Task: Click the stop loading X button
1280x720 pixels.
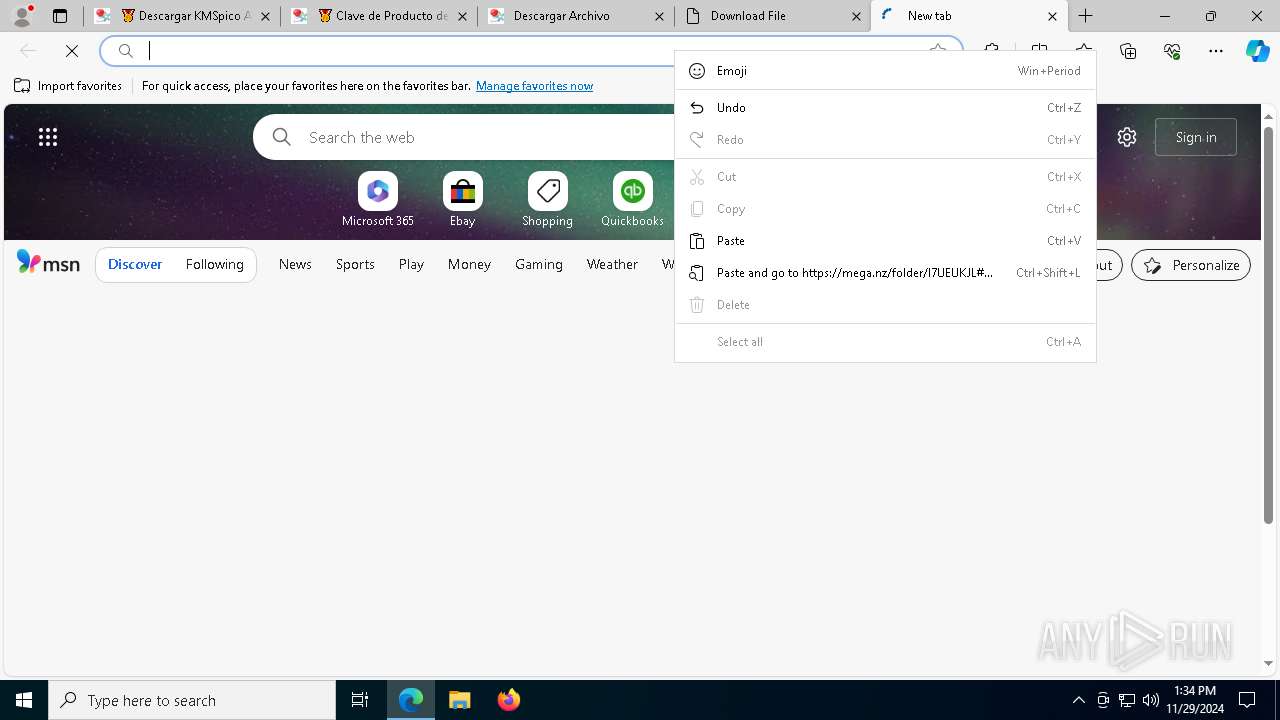Action: [72, 51]
